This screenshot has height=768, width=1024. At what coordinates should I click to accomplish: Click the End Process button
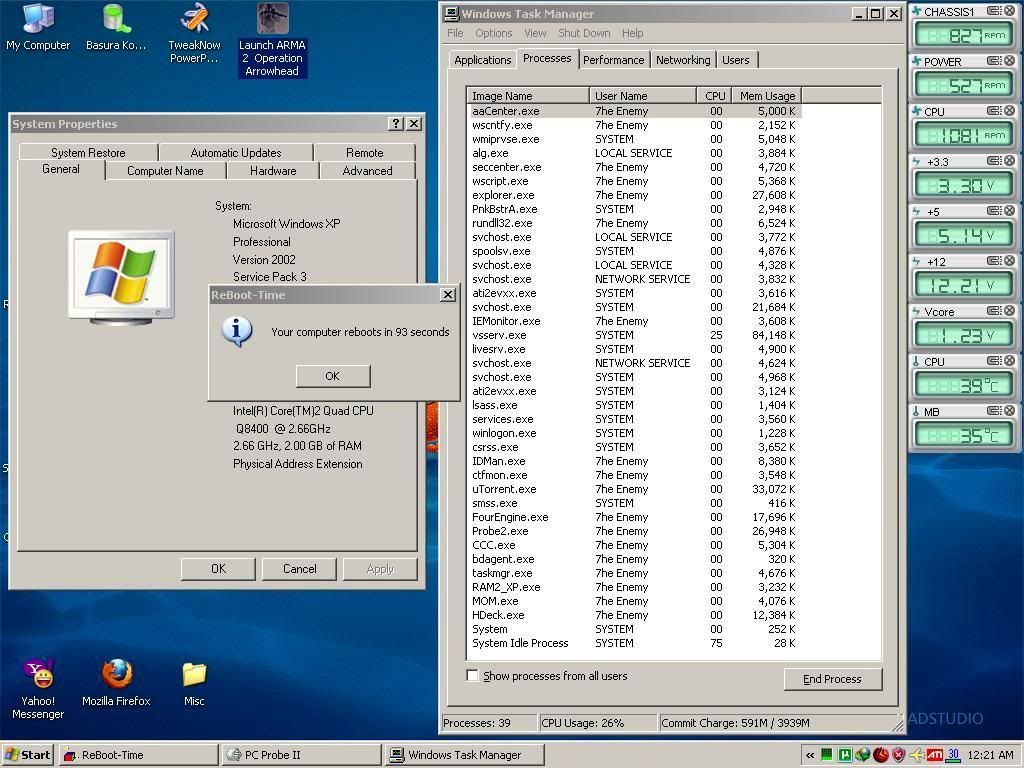click(831, 679)
